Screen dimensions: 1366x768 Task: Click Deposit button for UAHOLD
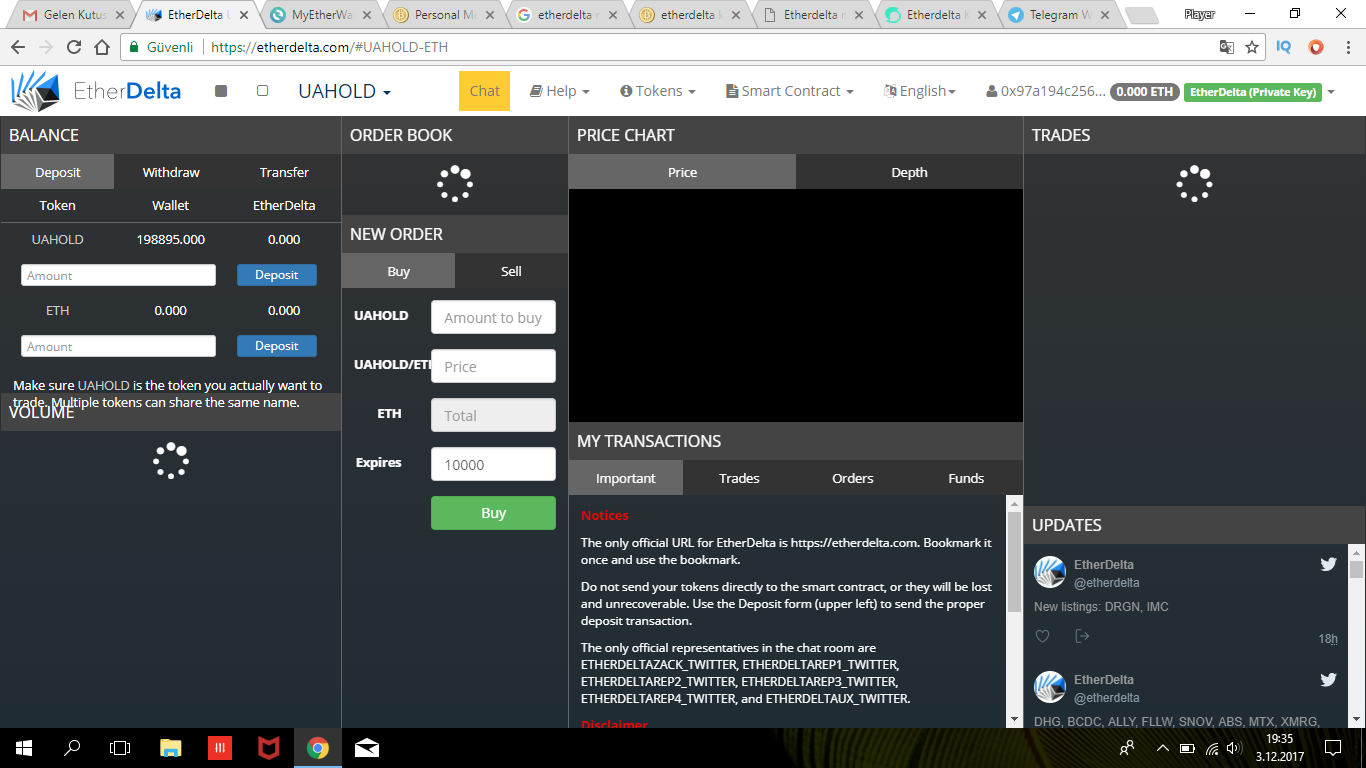tap(277, 275)
